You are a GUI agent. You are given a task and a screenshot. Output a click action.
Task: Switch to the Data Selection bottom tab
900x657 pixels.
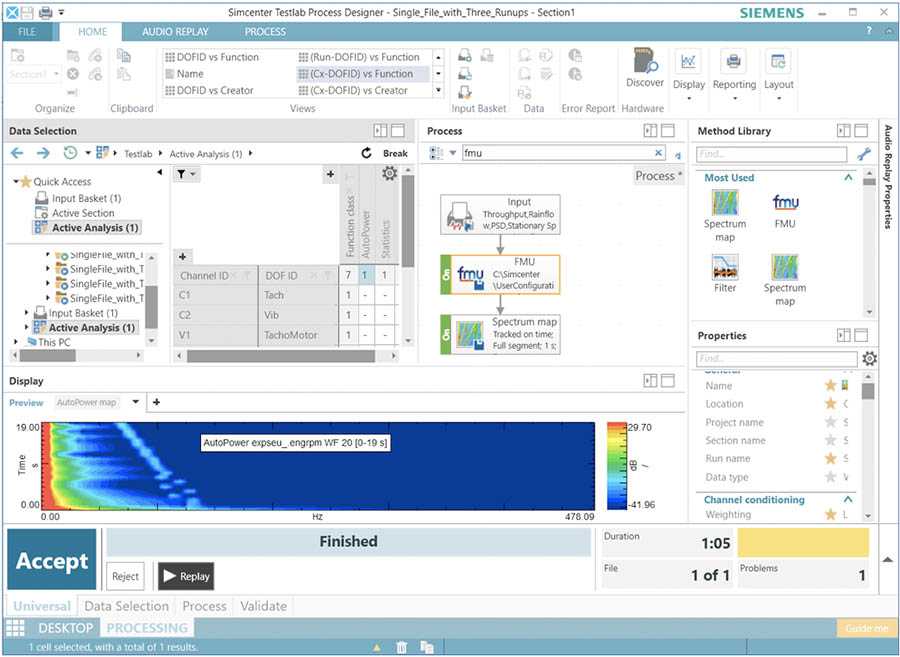126,606
